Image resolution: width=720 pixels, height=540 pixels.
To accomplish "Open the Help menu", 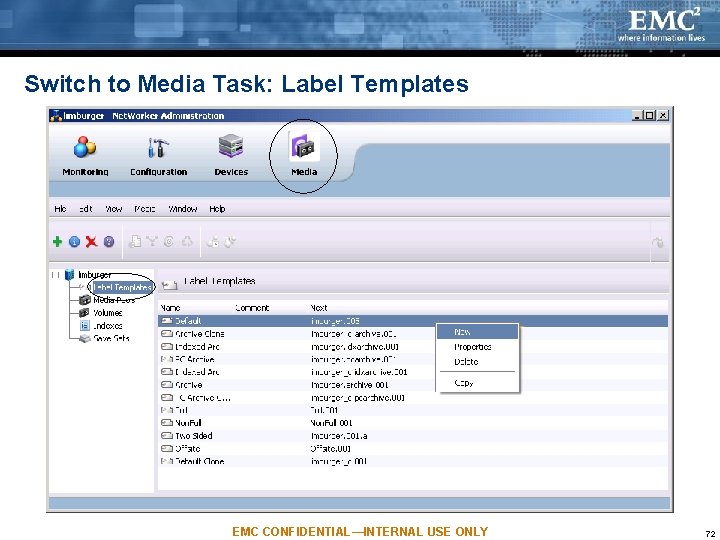I will coord(217,209).
